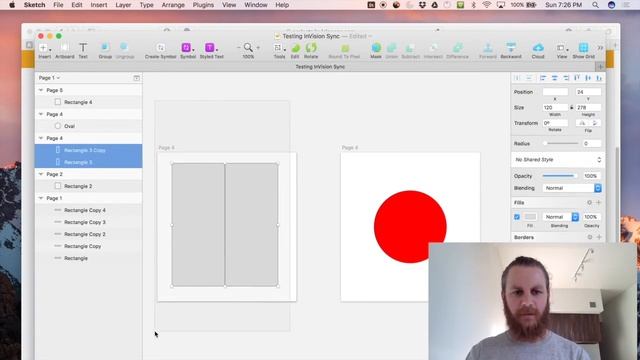Select the Oval layer in the list
This screenshot has height=360, width=640.
pyautogui.click(x=89, y=126)
